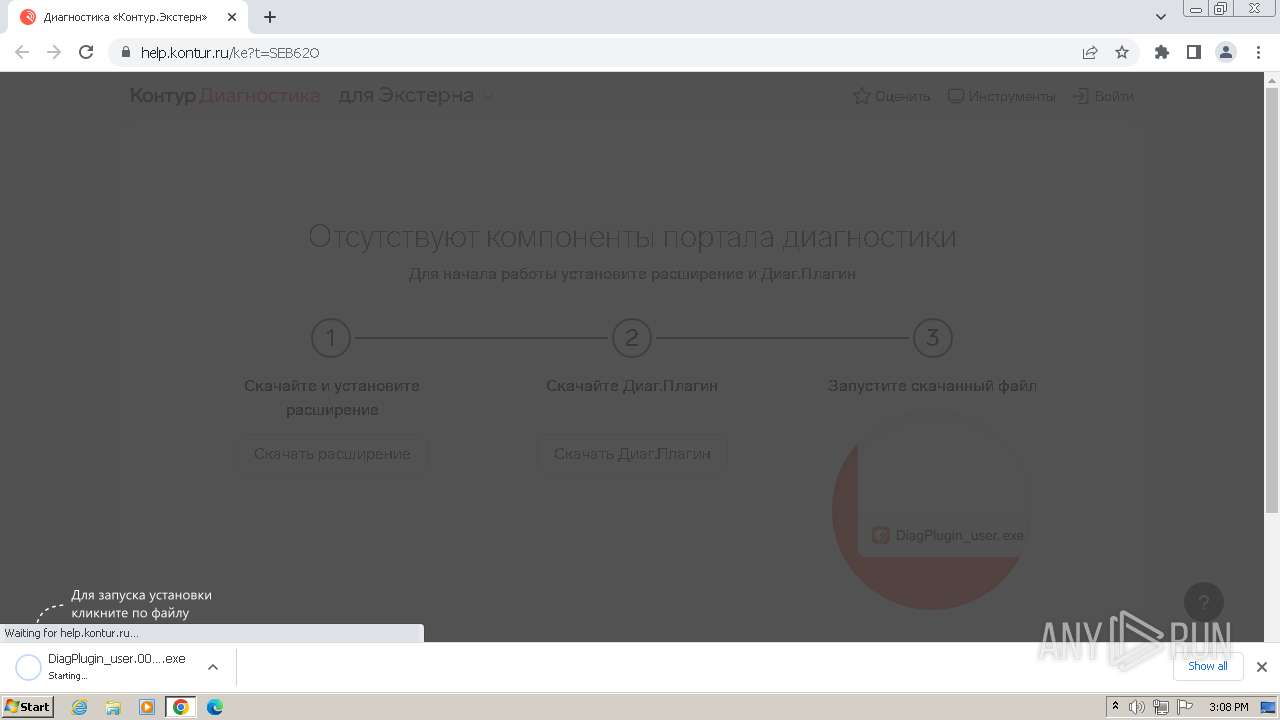The width and height of the screenshot is (1280, 720).
Task: Click the network tray icon
Action: [1161, 707]
